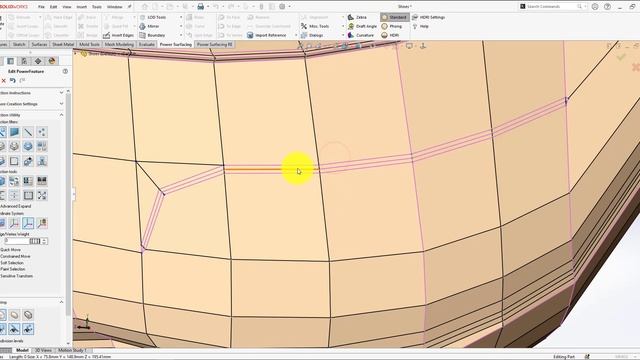Image resolution: width=640 pixels, height=360 pixels.
Task: Switch to the Mesh Modeling tab
Action: tap(119, 44)
